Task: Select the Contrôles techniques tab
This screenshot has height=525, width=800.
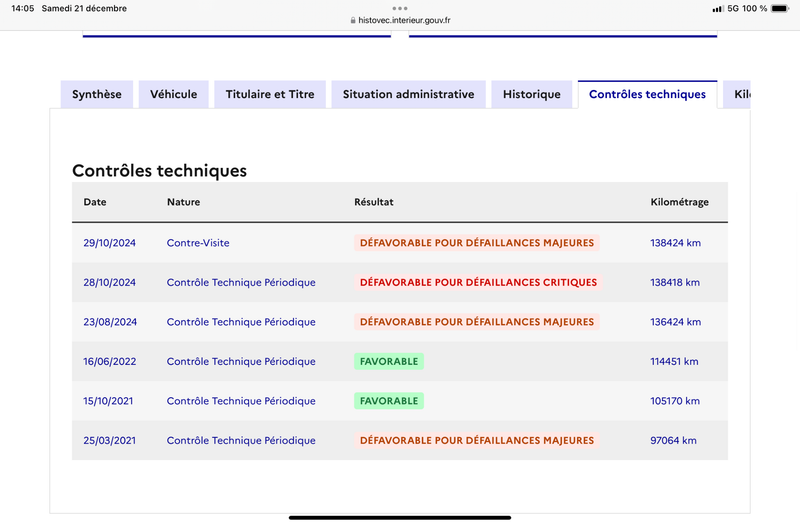Action: [x=647, y=94]
